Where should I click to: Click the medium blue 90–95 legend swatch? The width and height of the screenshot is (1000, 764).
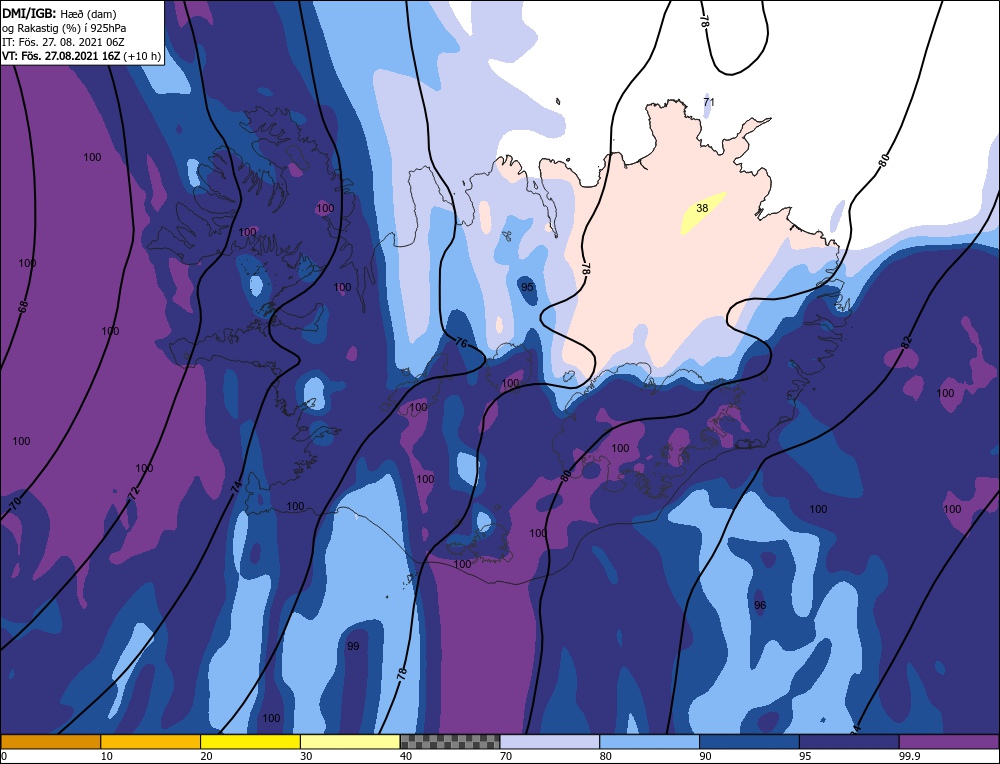pos(749,742)
